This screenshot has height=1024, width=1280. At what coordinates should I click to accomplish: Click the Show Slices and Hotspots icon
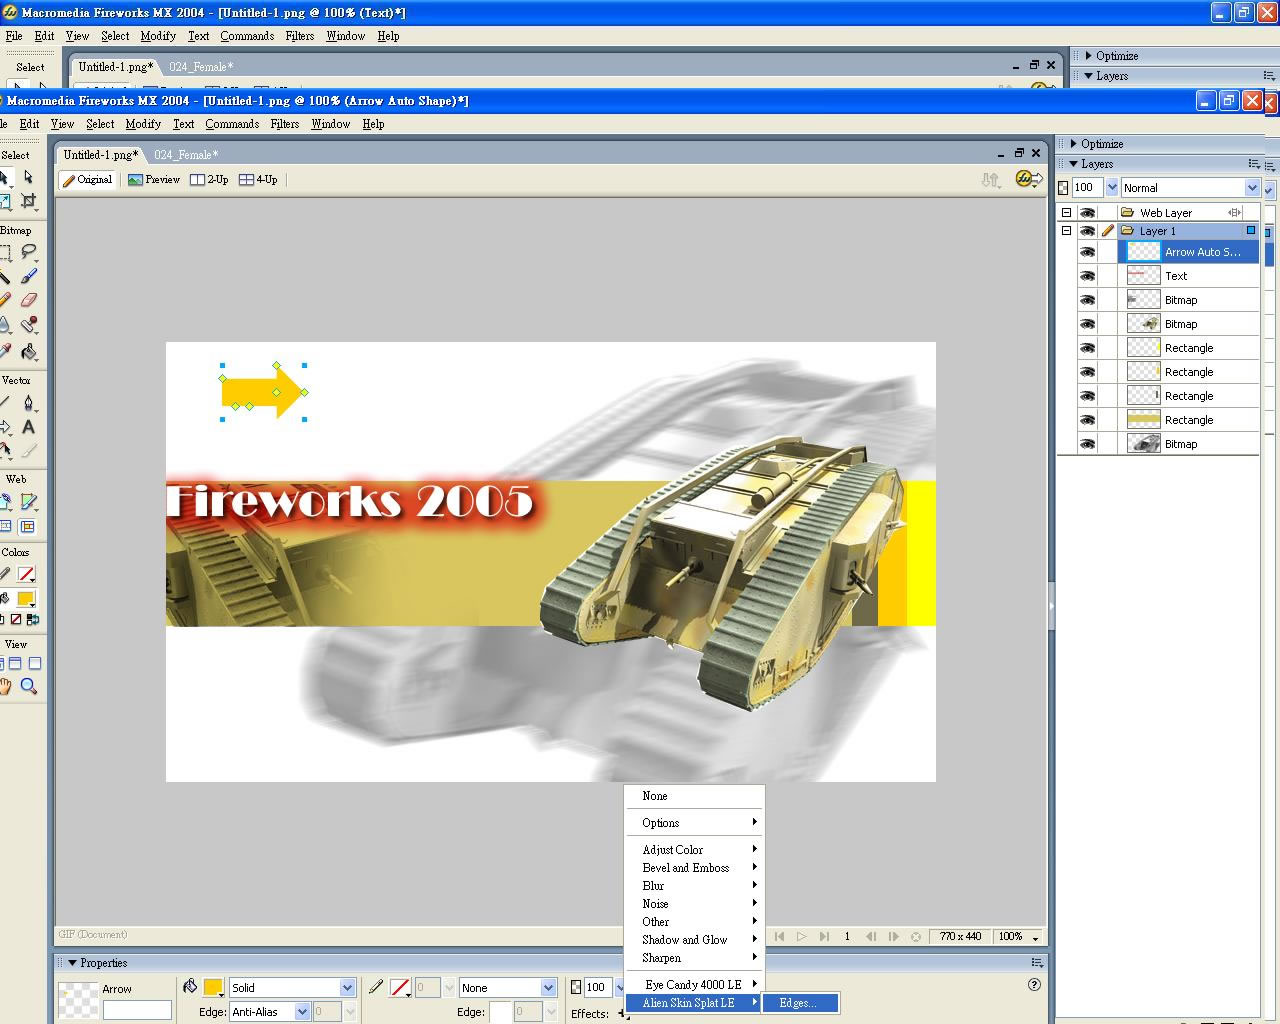[28, 526]
